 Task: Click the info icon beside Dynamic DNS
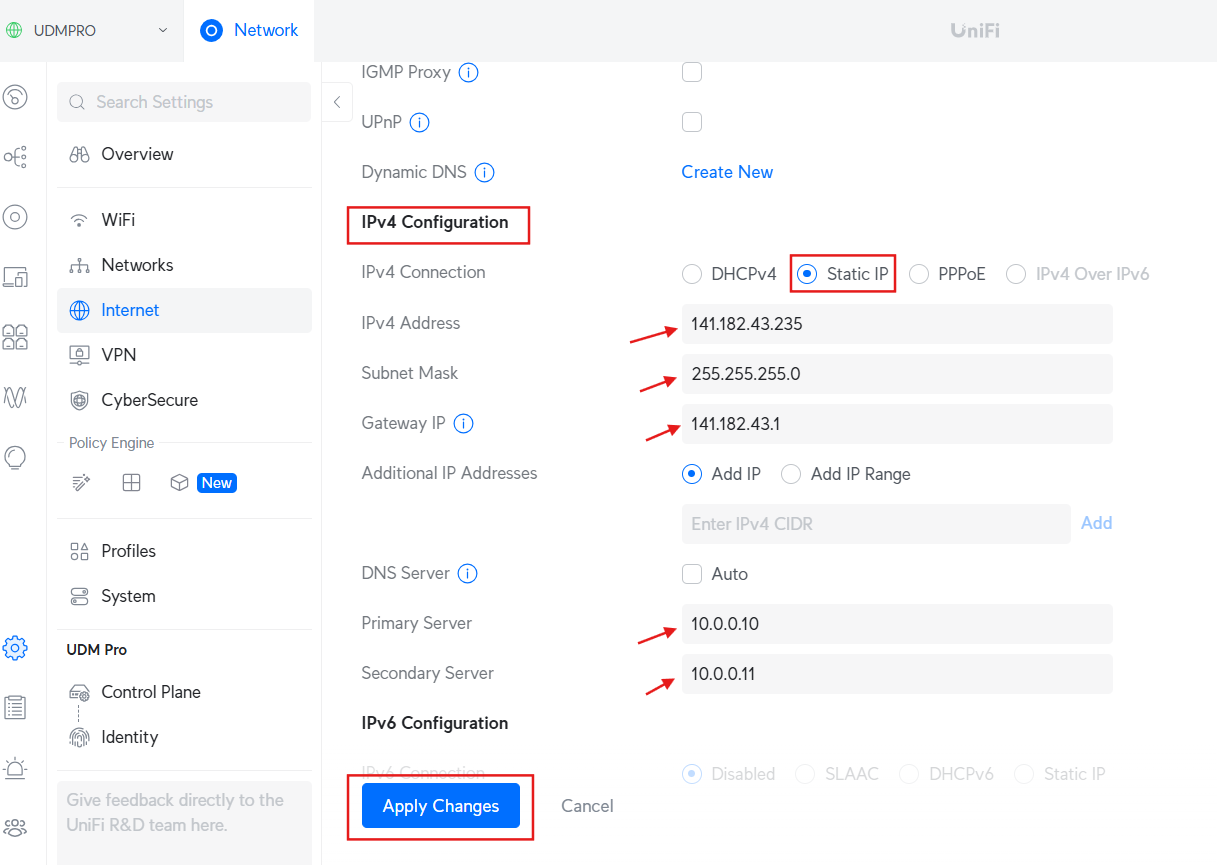tap(484, 172)
